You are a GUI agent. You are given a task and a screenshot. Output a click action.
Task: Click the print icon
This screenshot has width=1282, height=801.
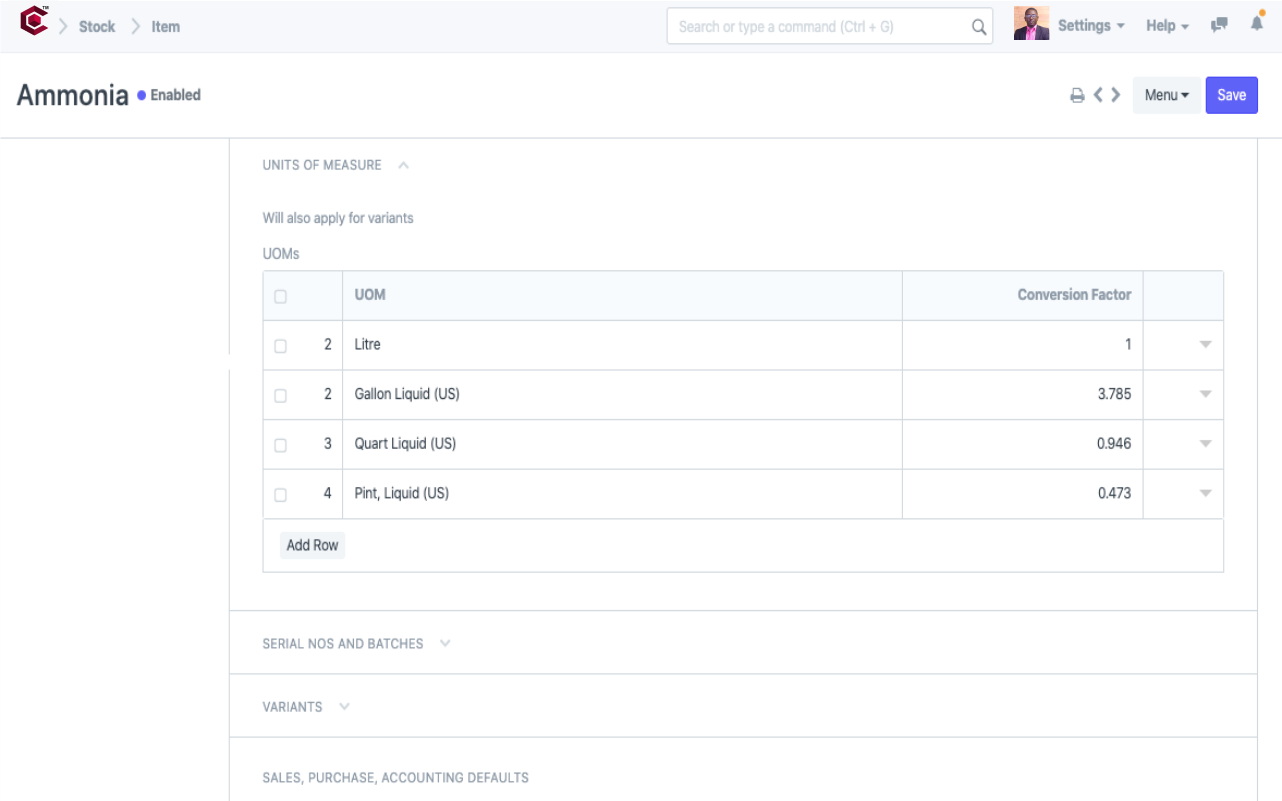tap(1077, 96)
